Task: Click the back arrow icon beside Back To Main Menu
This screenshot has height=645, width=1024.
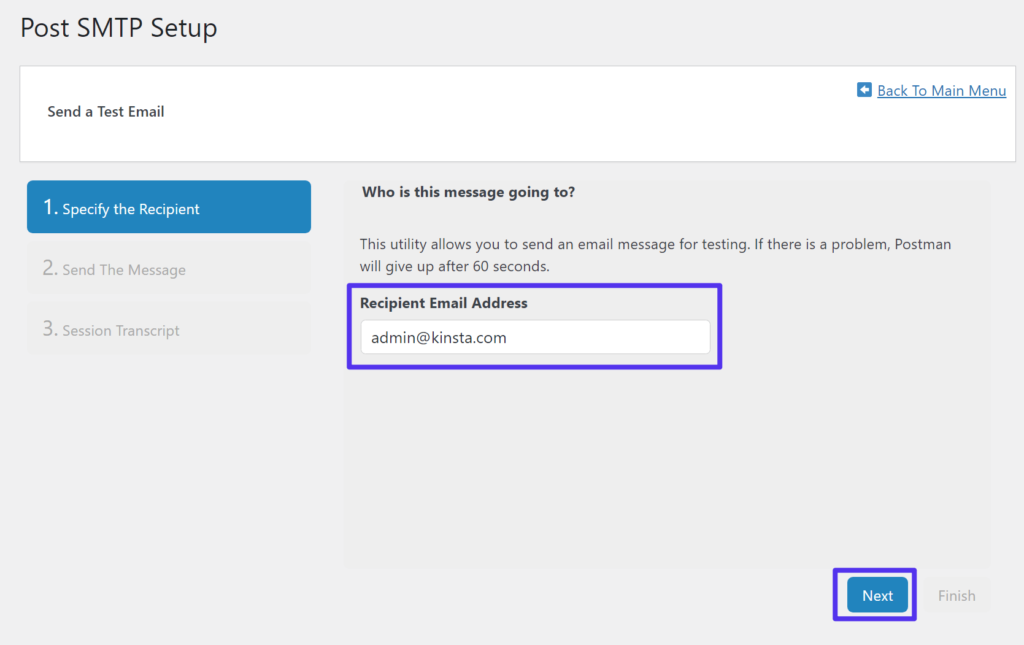Action: (864, 90)
